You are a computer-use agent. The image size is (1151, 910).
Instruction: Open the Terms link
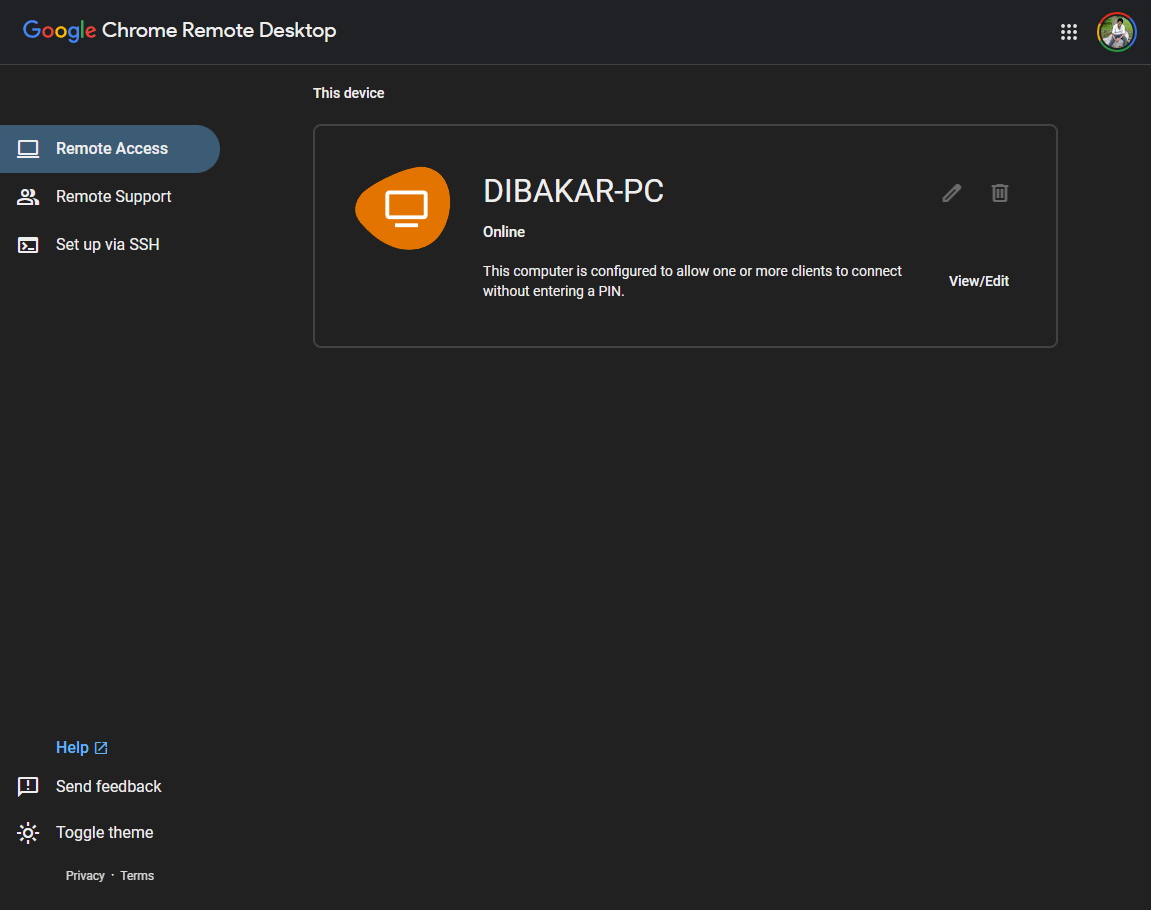tap(137, 876)
